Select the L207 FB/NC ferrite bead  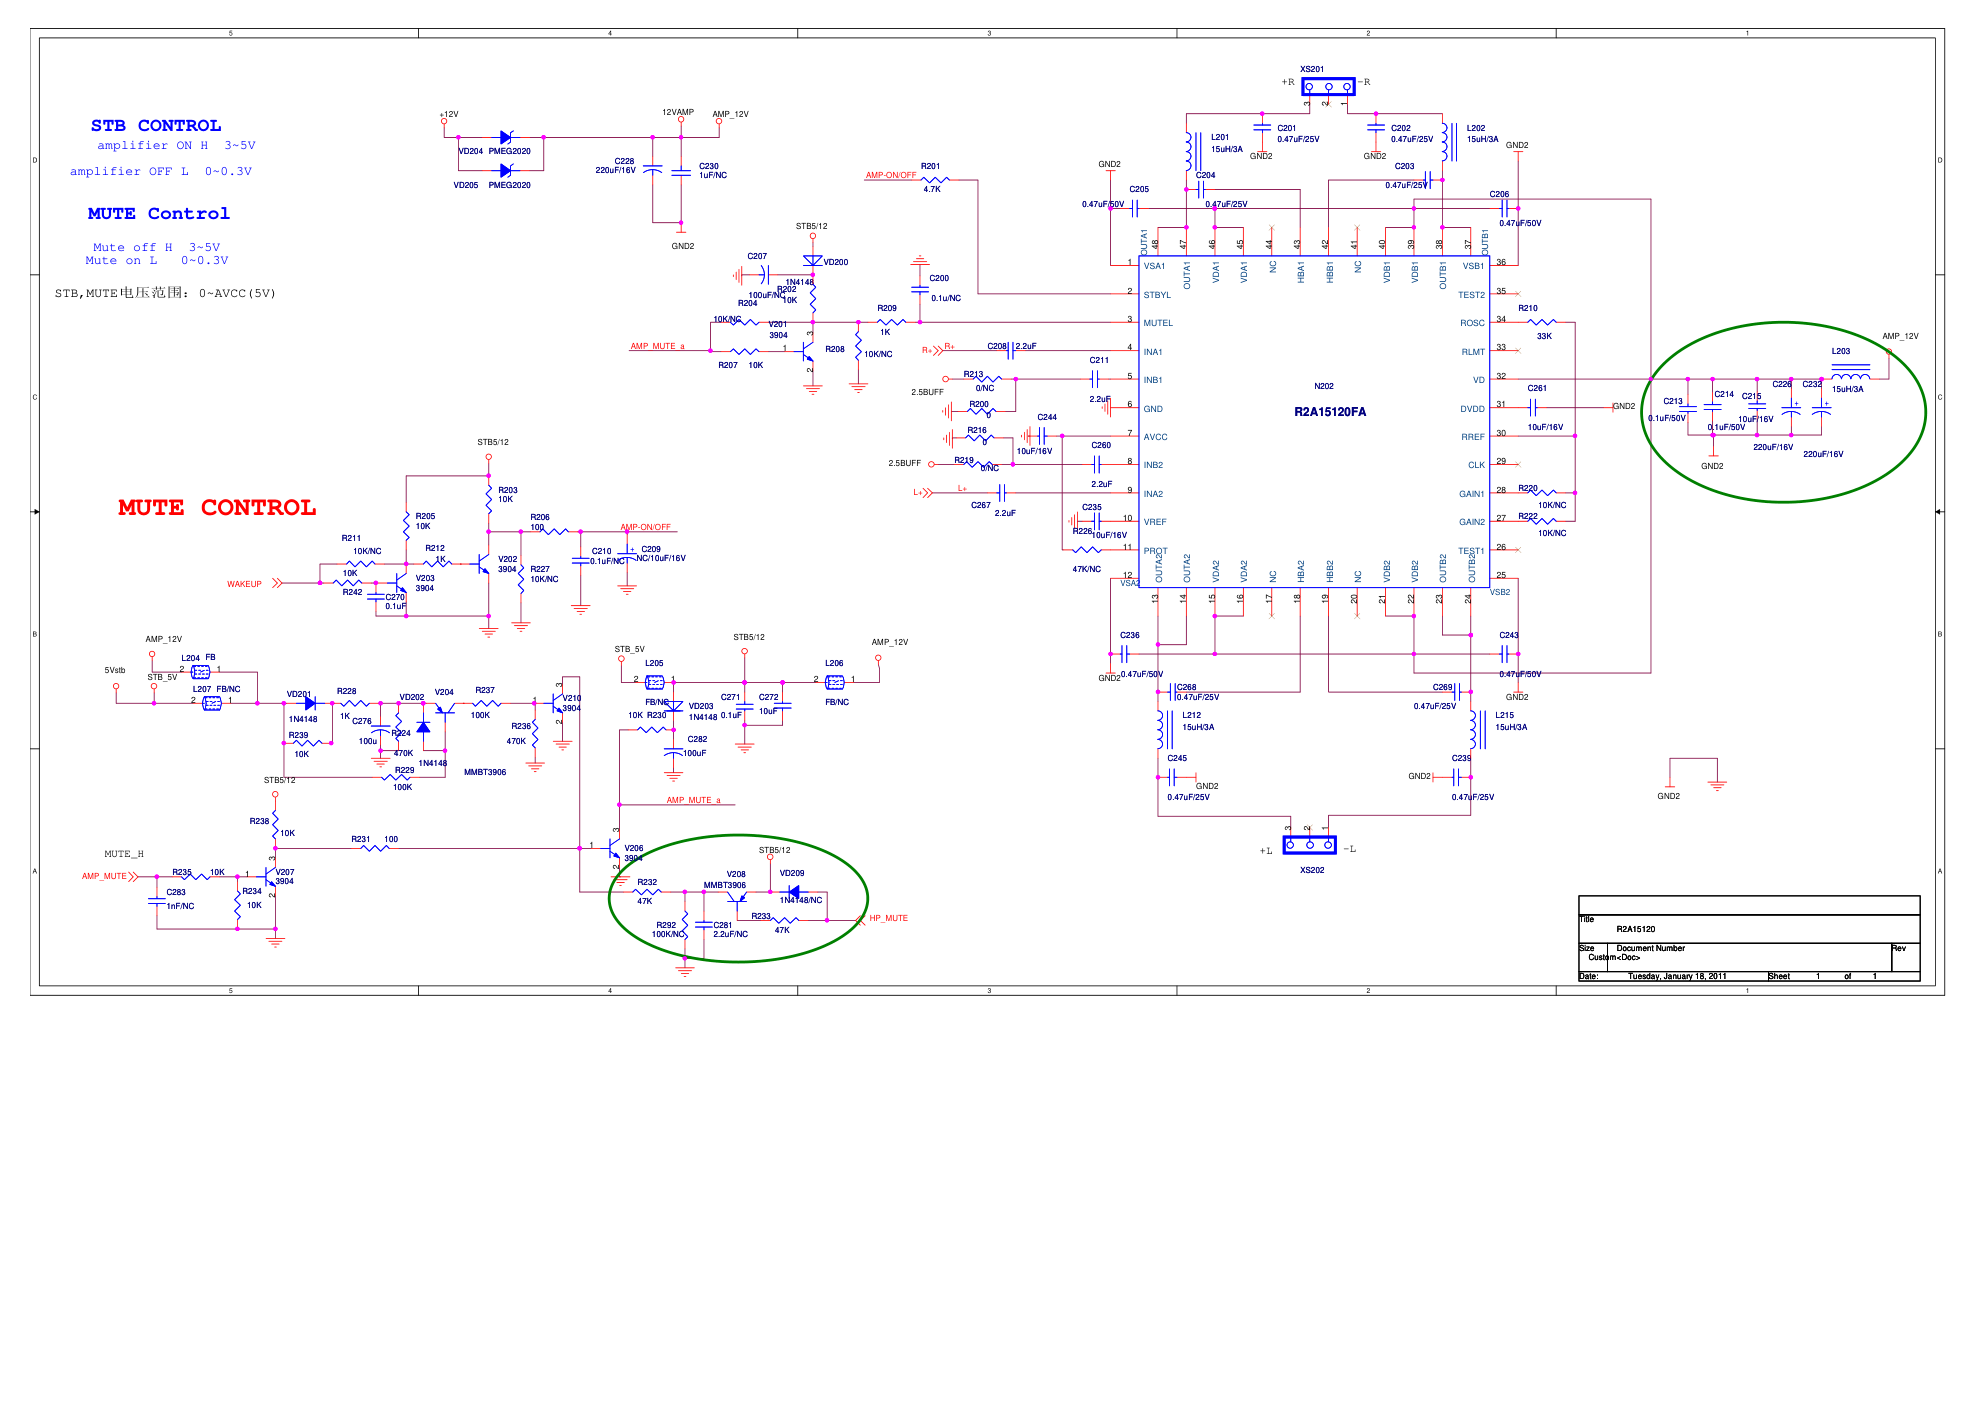pos(212,703)
